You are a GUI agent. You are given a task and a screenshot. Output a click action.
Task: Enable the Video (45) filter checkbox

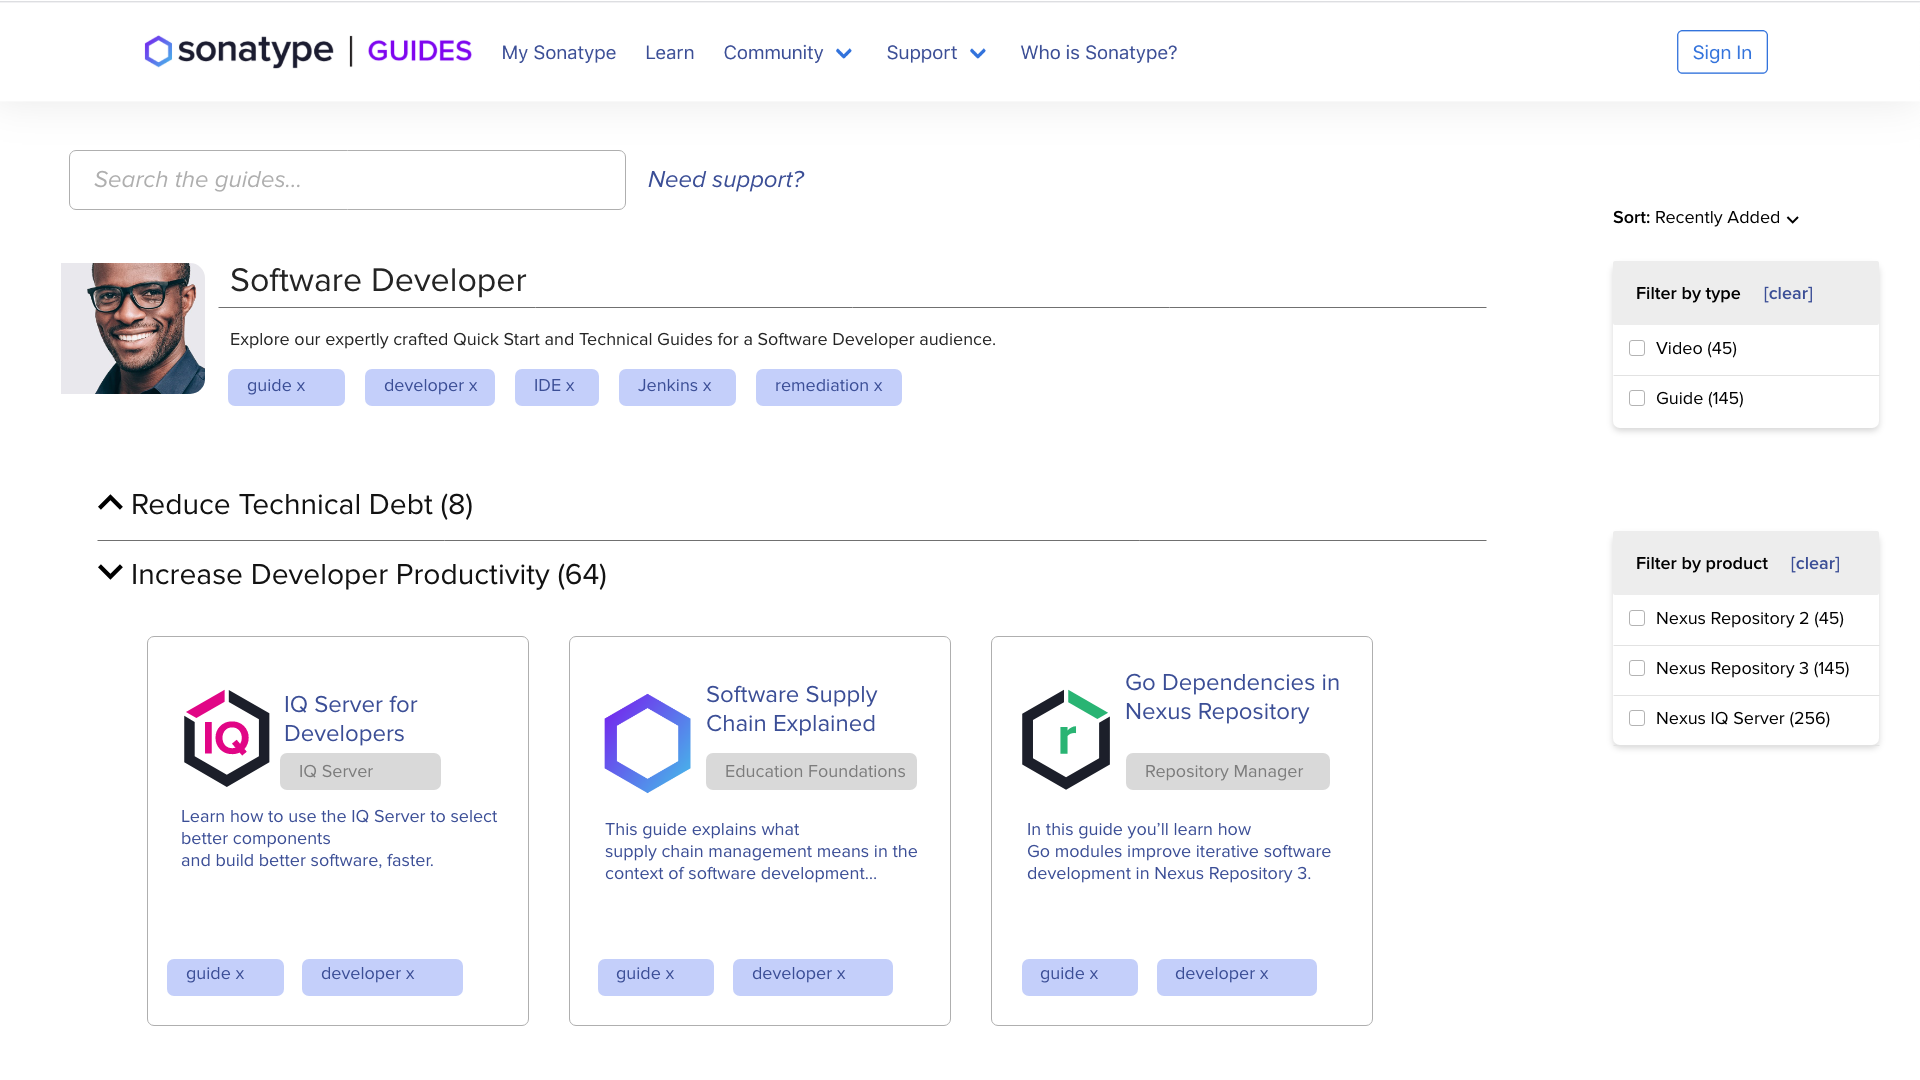pos(1637,348)
